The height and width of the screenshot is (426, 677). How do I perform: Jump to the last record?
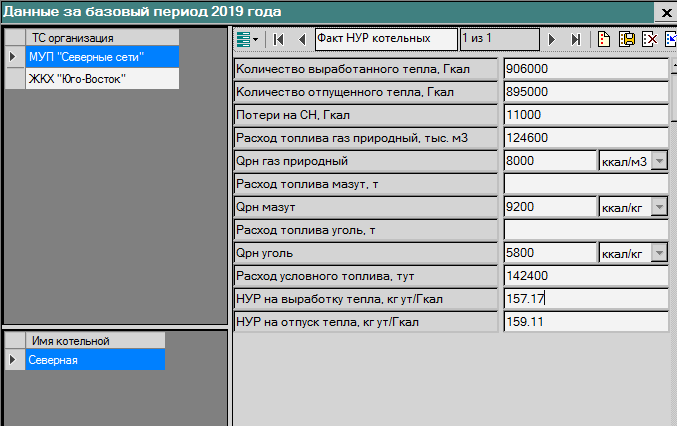[575, 39]
